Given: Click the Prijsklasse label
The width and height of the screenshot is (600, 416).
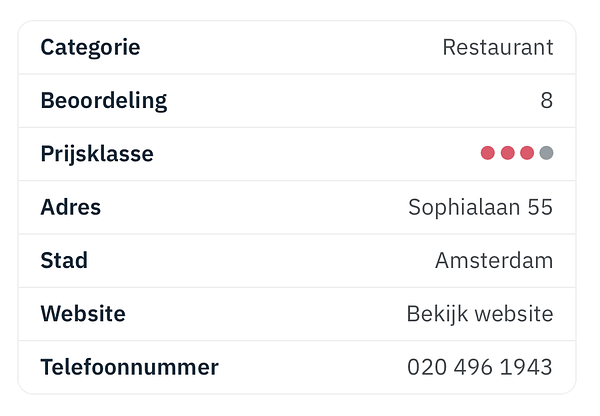Looking at the screenshot, I should coord(97,154).
